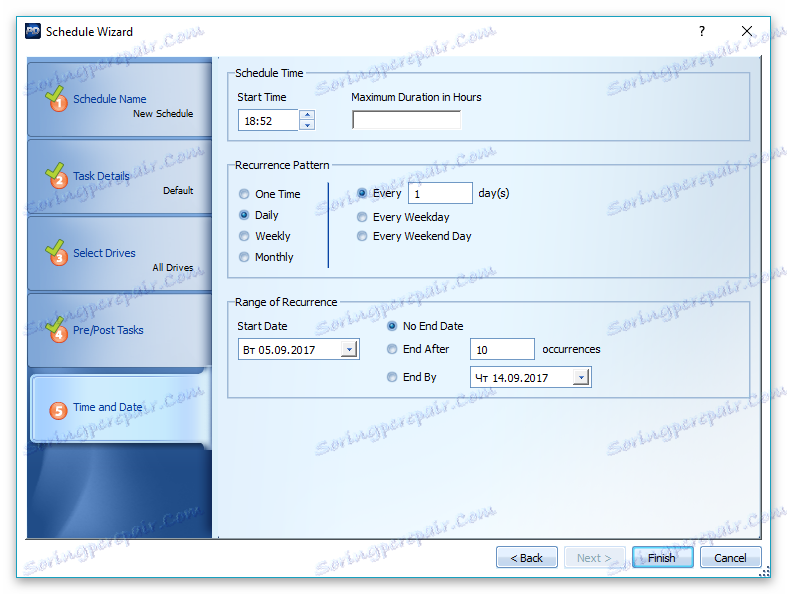Click the Maximum Duration in Hours field

click(406, 120)
